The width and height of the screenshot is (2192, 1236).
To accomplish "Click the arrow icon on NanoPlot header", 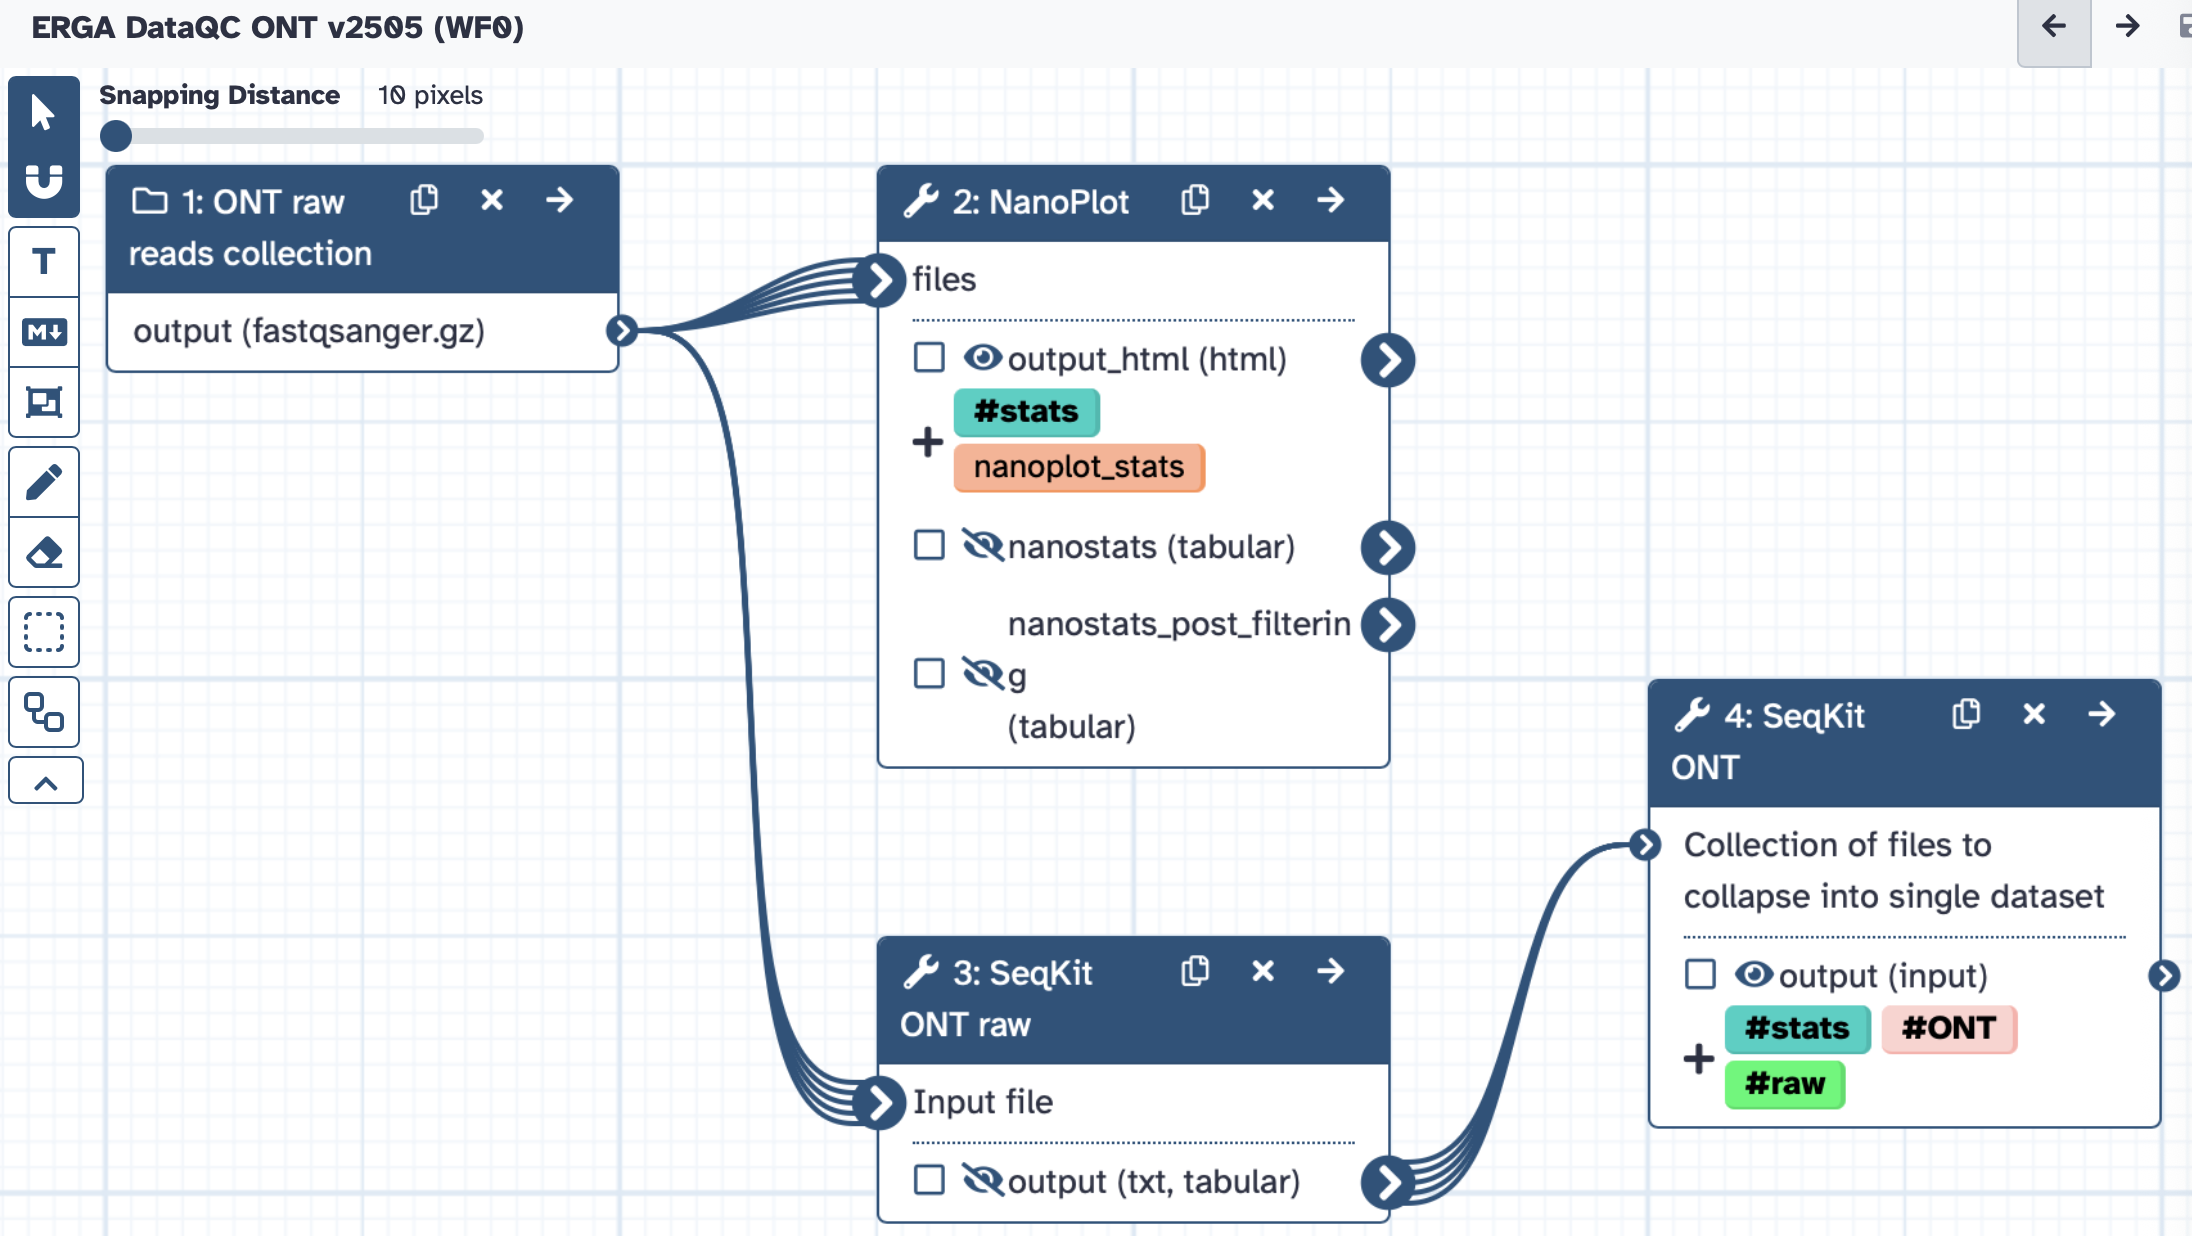I will [x=1331, y=200].
